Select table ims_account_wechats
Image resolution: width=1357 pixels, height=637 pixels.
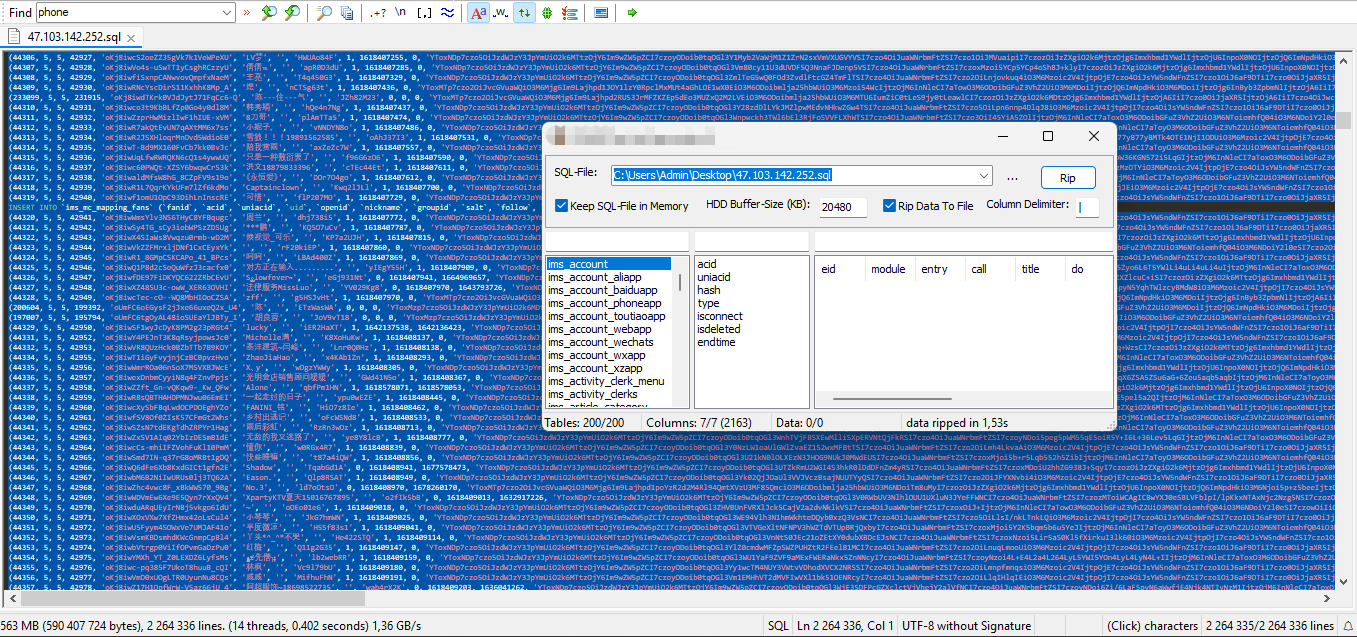click(608, 342)
